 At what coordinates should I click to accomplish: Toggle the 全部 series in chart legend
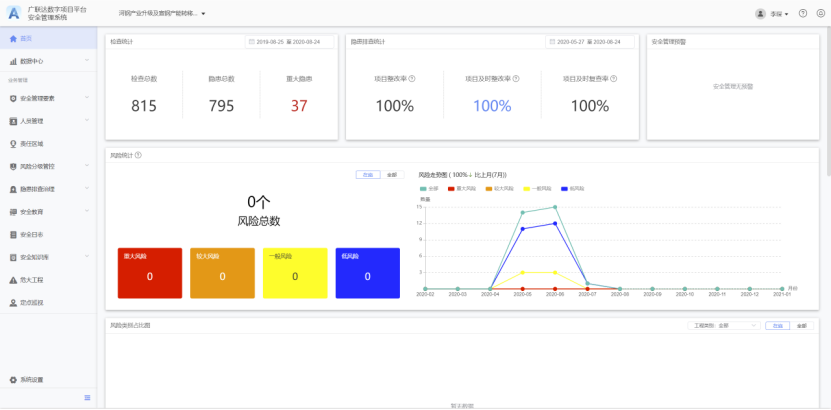coord(429,188)
